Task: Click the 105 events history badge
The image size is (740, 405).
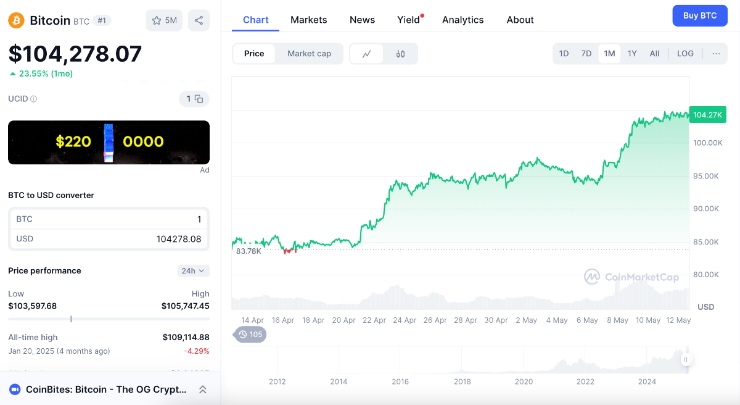Action: (x=250, y=334)
